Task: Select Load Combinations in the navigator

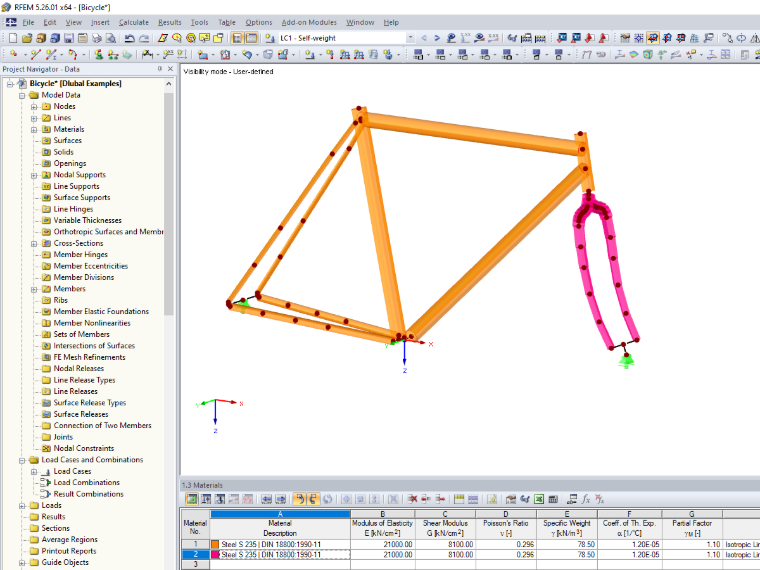Action: (86, 482)
